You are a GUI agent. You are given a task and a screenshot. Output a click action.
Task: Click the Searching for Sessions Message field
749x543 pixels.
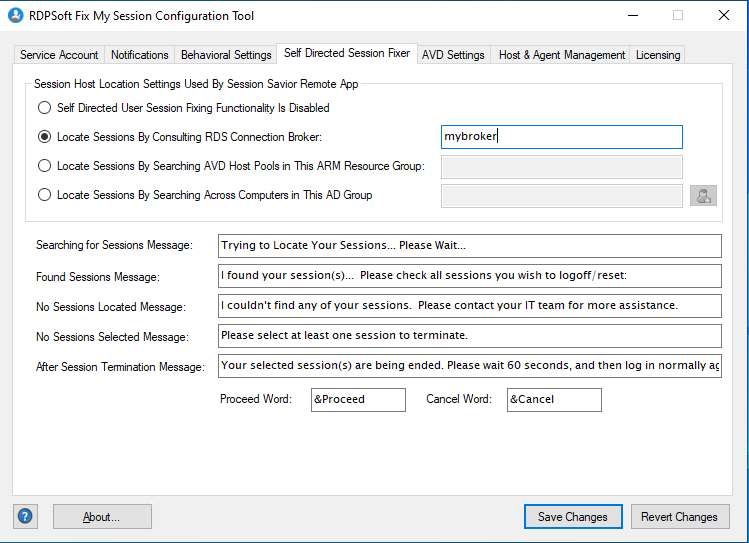(x=469, y=246)
